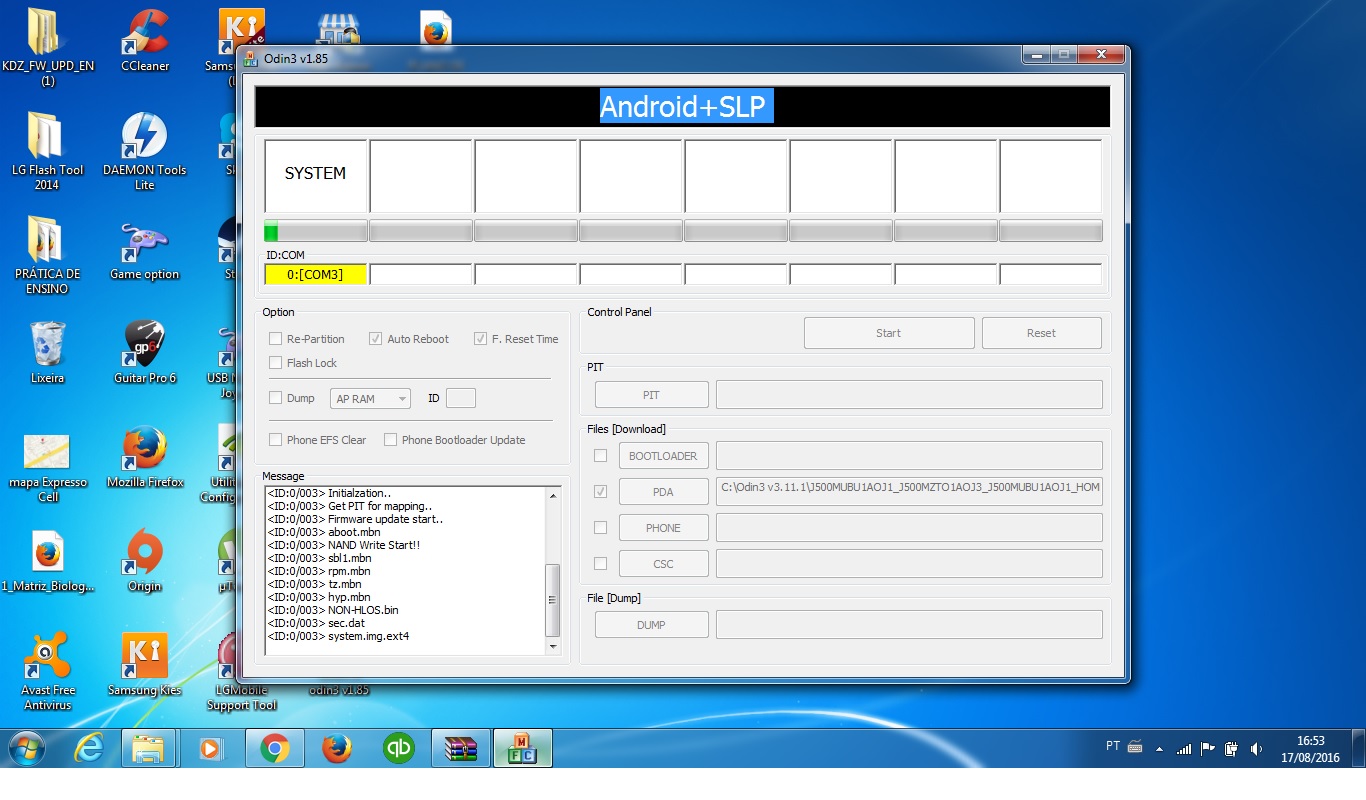
Task: Open Firefox from the taskbar
Action: click(337, 748)
